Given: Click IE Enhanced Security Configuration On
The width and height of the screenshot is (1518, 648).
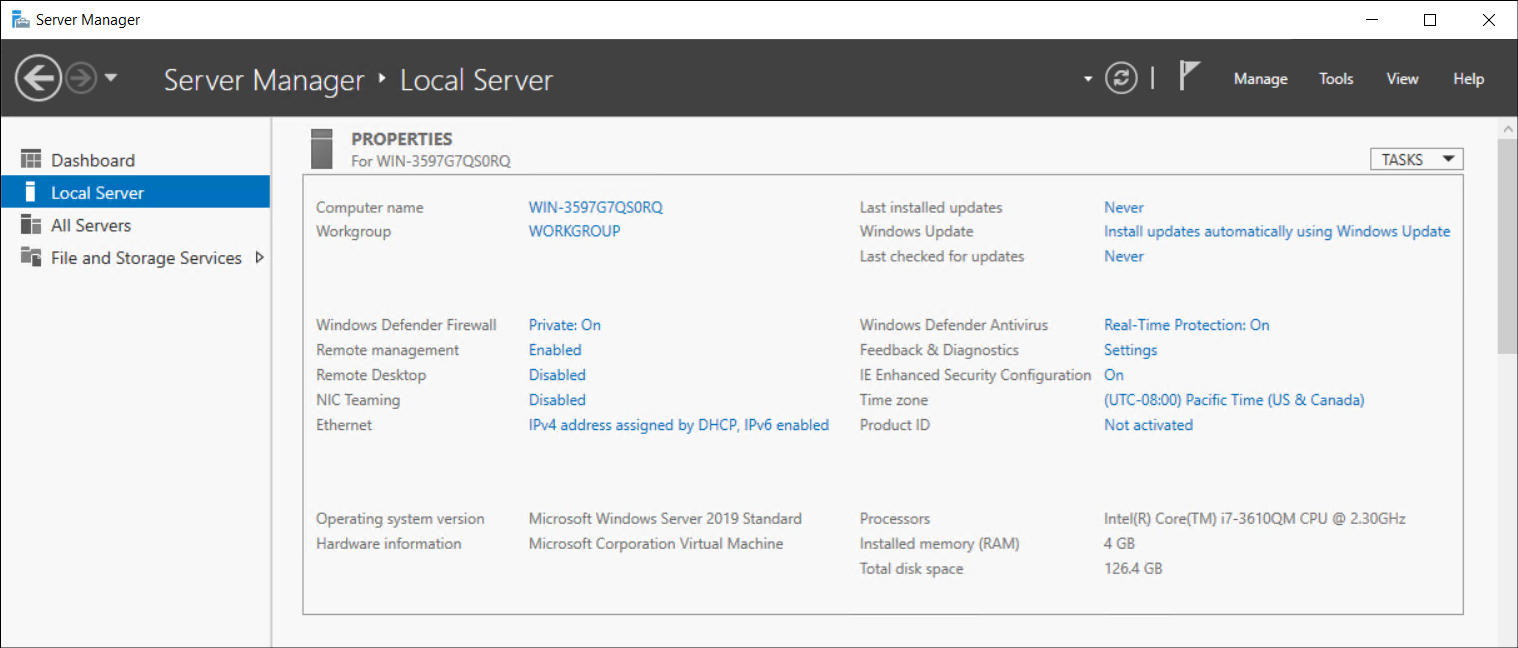Looking at the screenshot, I should coord(1114,375).
